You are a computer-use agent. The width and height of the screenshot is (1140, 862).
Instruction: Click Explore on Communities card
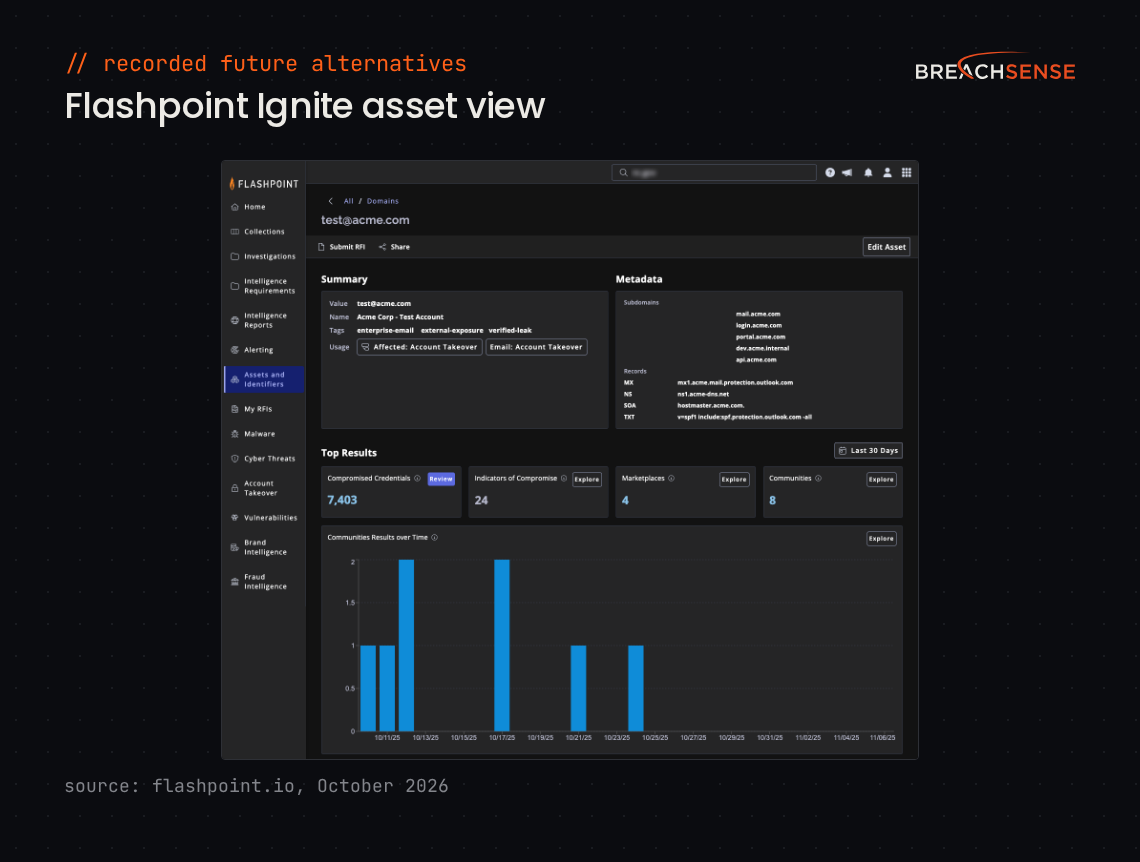(x=881, y=480)
